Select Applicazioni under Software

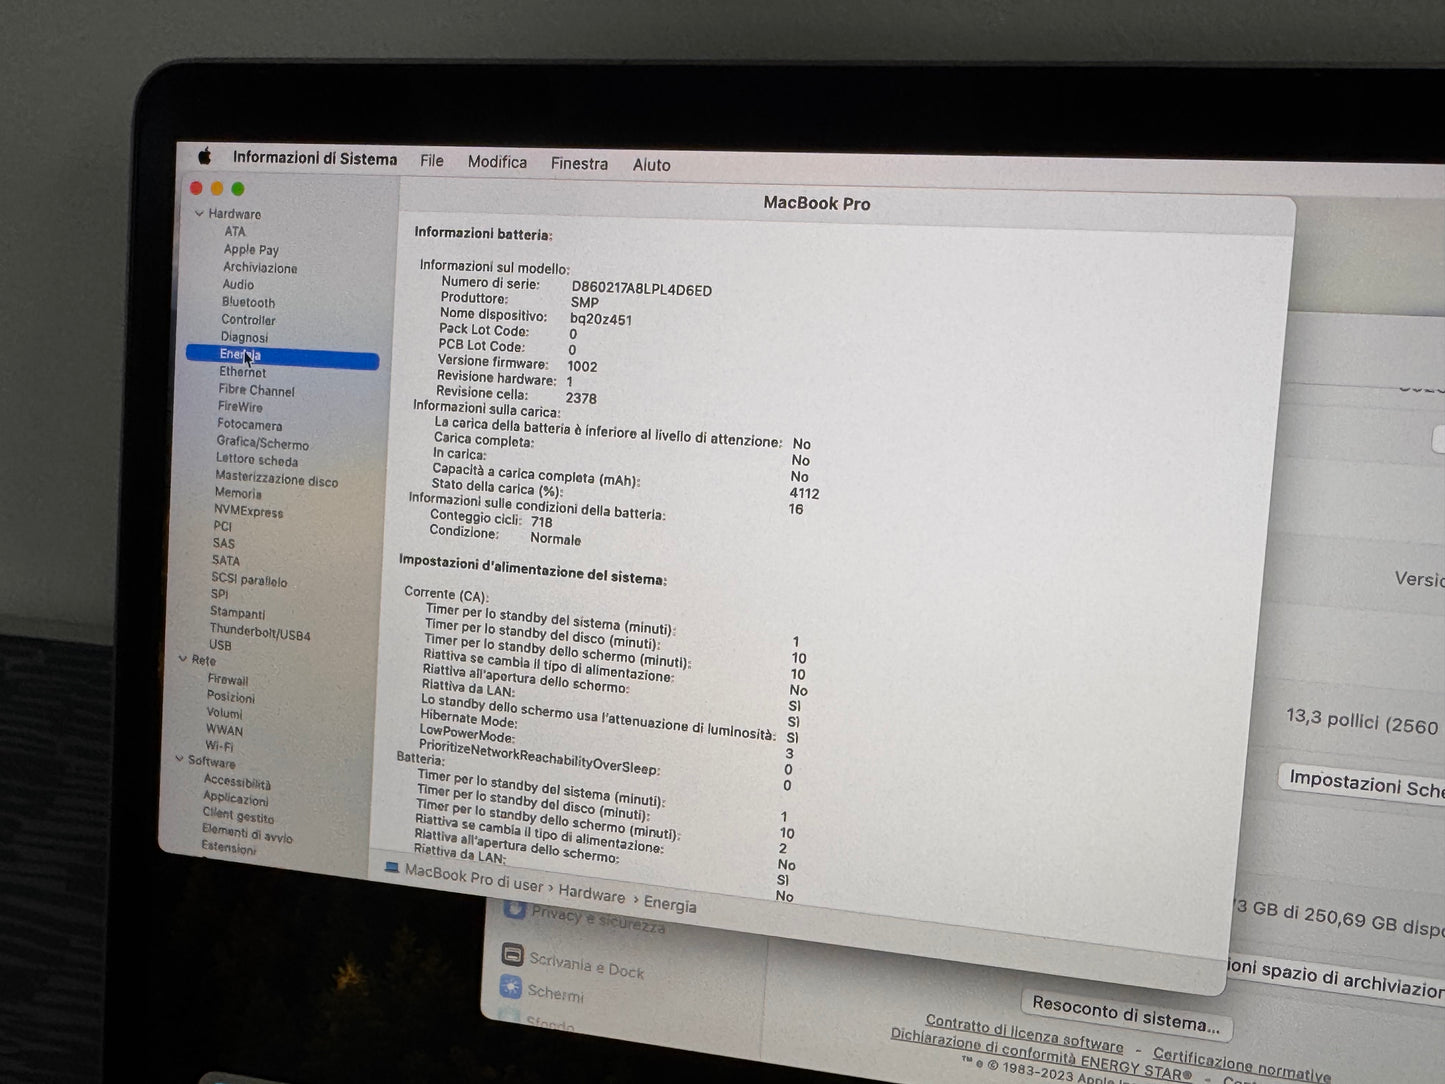click(x=235, y=799)
